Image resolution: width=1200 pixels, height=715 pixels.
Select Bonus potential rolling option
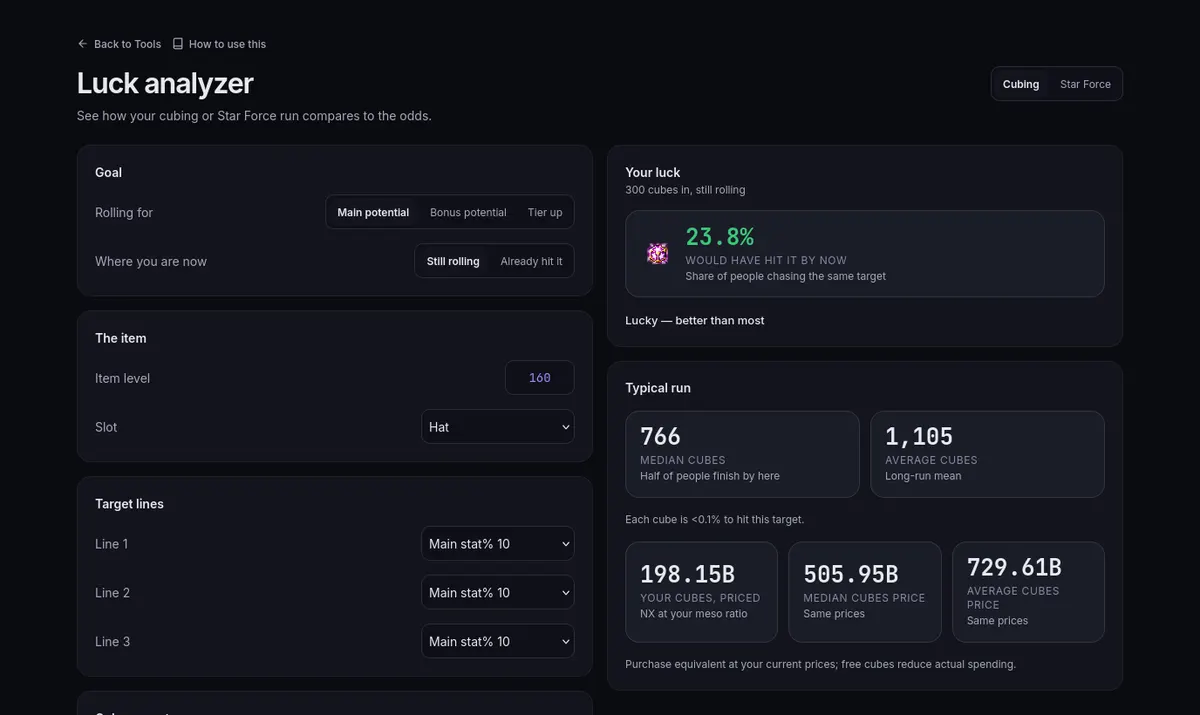pyautogui.click(x=468, y=212)
